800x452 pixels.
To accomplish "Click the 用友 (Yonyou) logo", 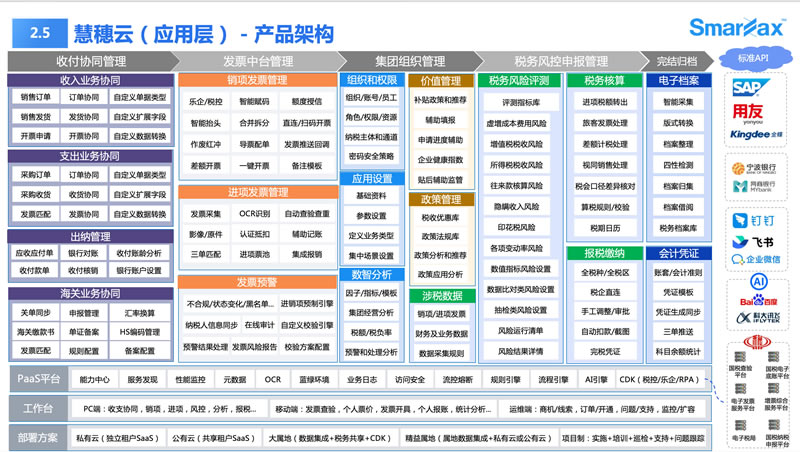I will tap(755, 112).
